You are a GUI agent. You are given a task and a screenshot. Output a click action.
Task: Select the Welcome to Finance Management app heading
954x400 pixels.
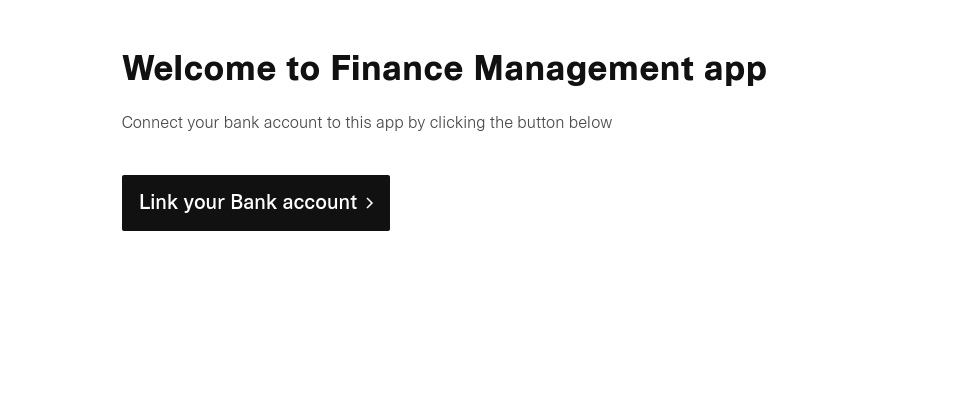444,69
